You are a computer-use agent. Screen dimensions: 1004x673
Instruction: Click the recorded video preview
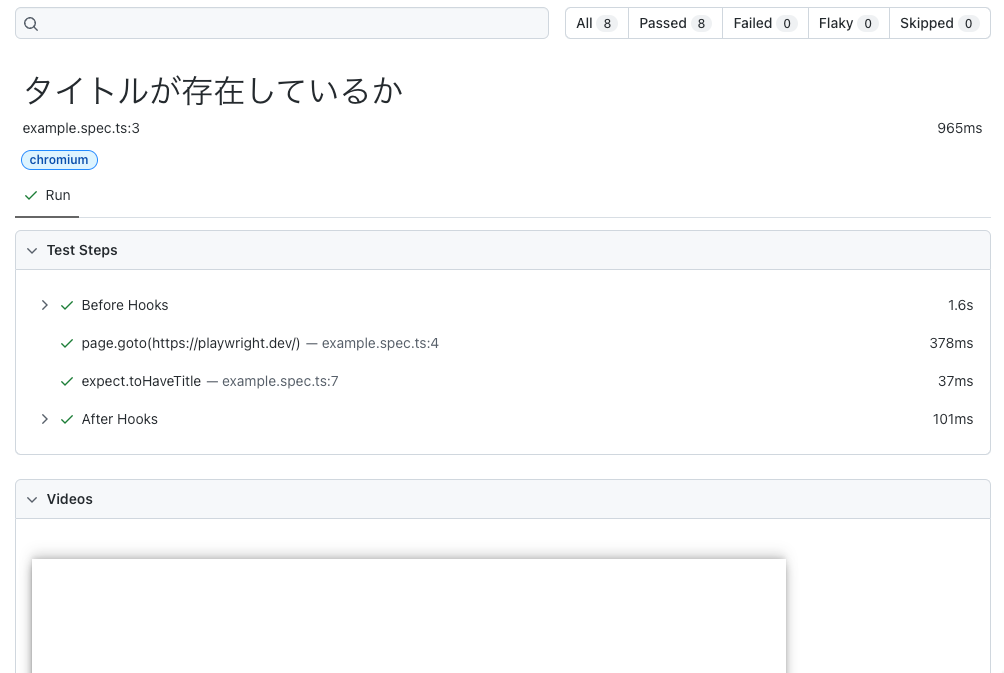tap(409, 616)
